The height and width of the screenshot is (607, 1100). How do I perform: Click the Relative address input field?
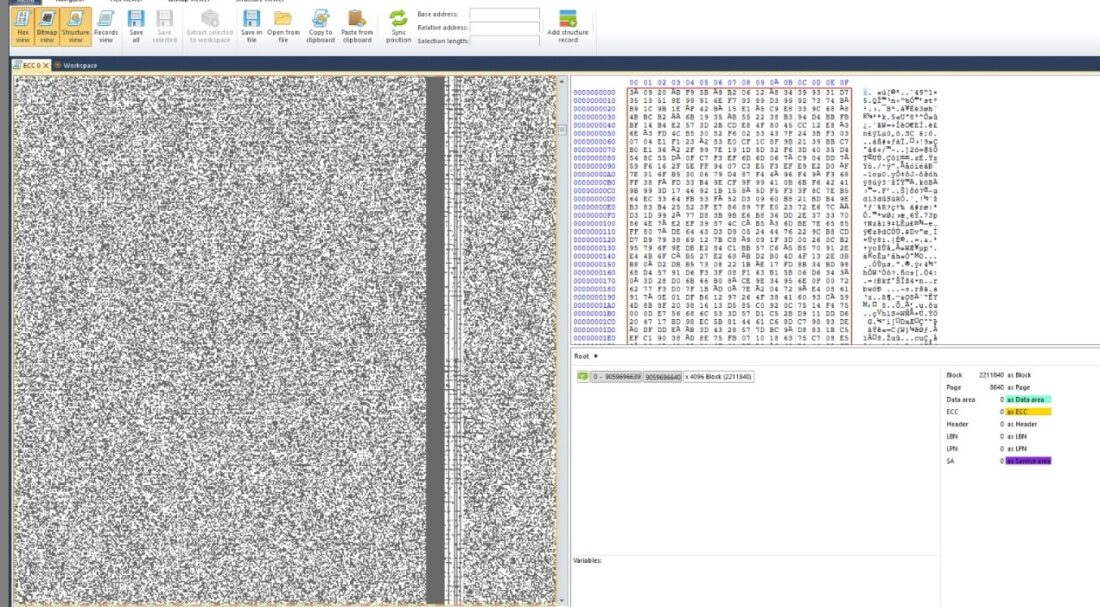pos(504,28)
